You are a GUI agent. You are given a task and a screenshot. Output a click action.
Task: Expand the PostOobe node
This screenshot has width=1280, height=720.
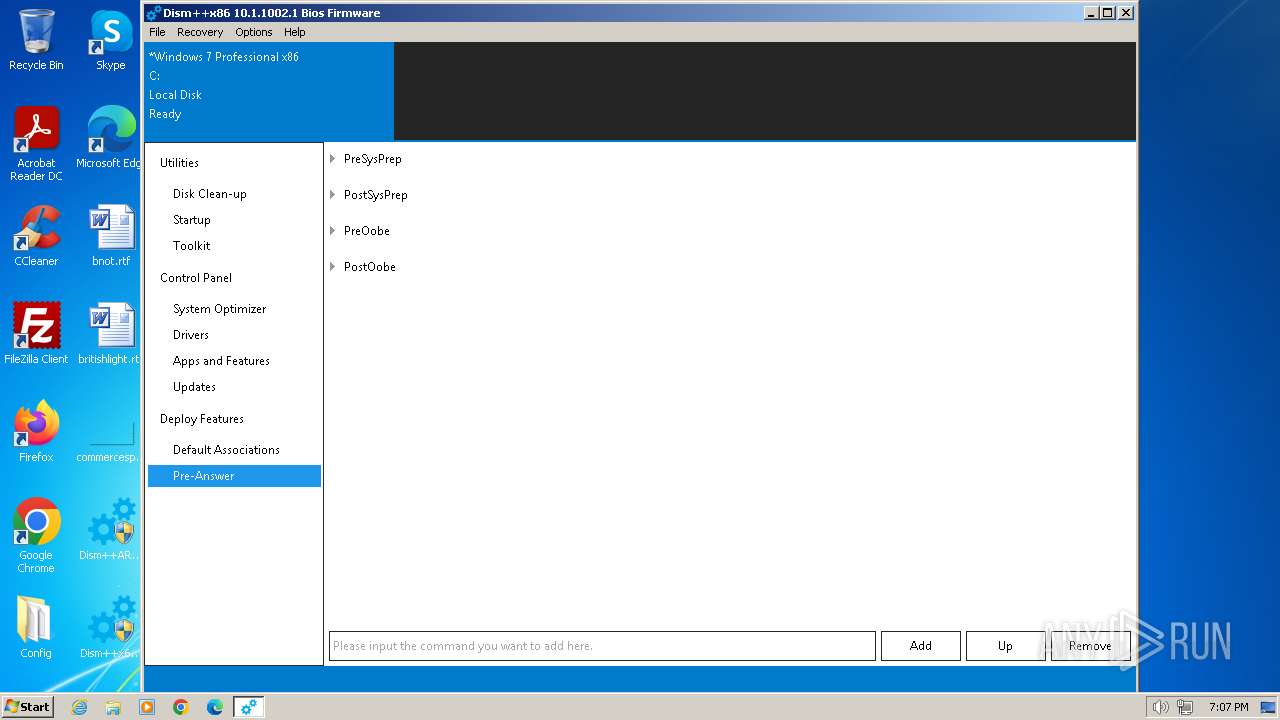[333, 267]
